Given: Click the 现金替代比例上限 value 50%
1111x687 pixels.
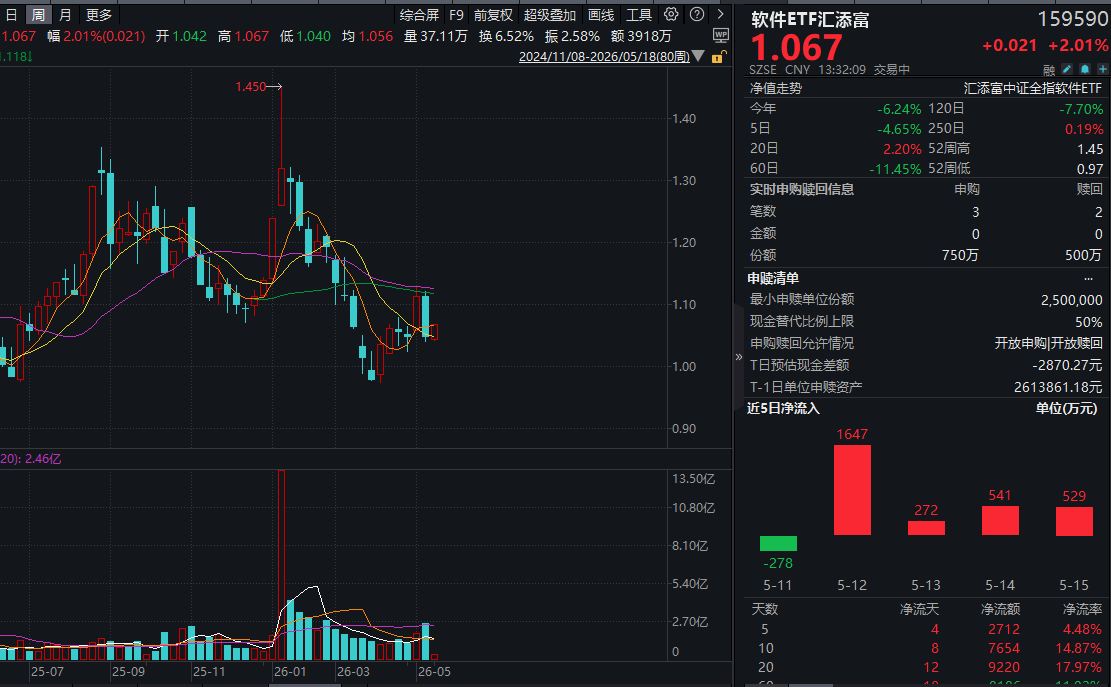Looking at the screenshot, I should click(x=1088, y=322).
